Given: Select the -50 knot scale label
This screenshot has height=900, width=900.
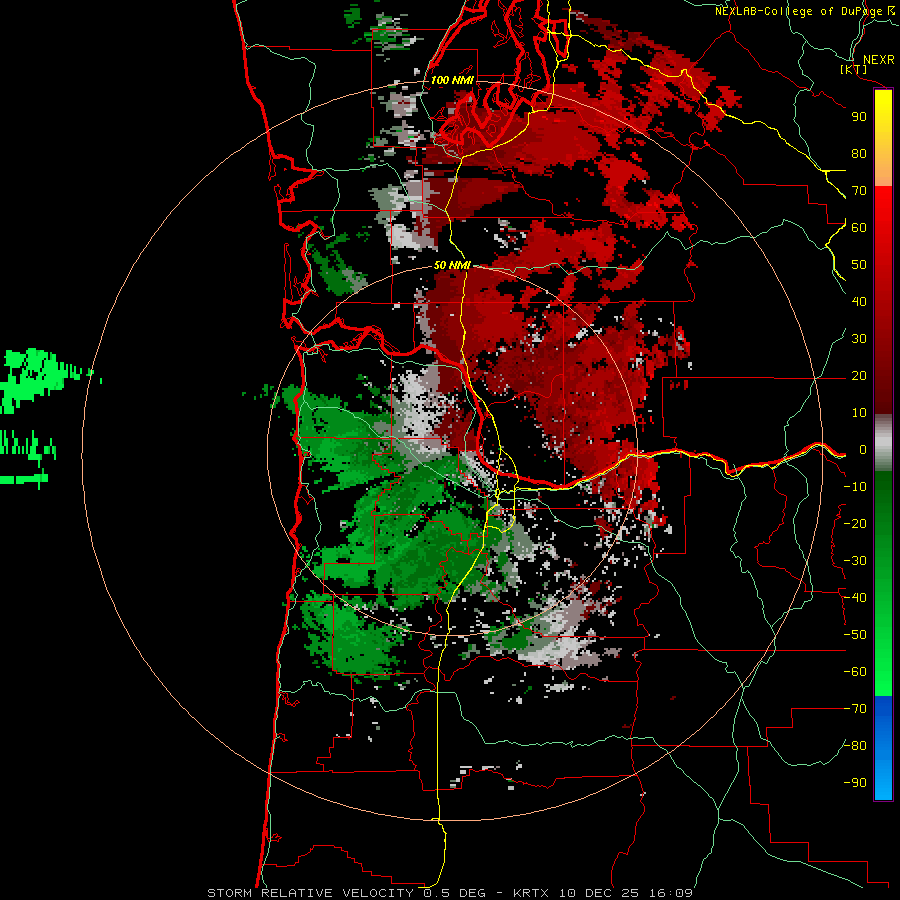Looking at the screenshot, I should (855, 635).
